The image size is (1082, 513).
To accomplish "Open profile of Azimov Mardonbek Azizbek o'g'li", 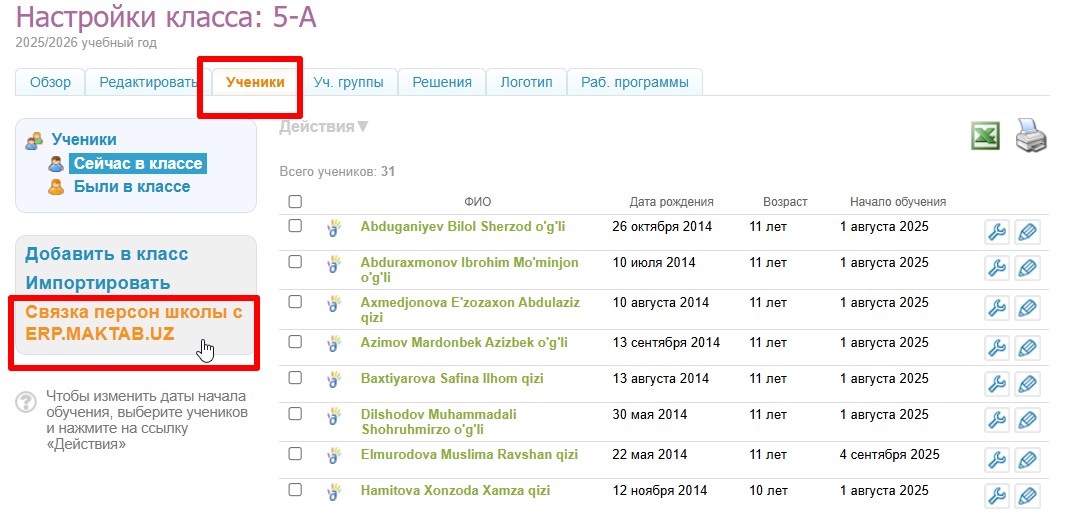I will pyautogui.click(x=464, y=342).
